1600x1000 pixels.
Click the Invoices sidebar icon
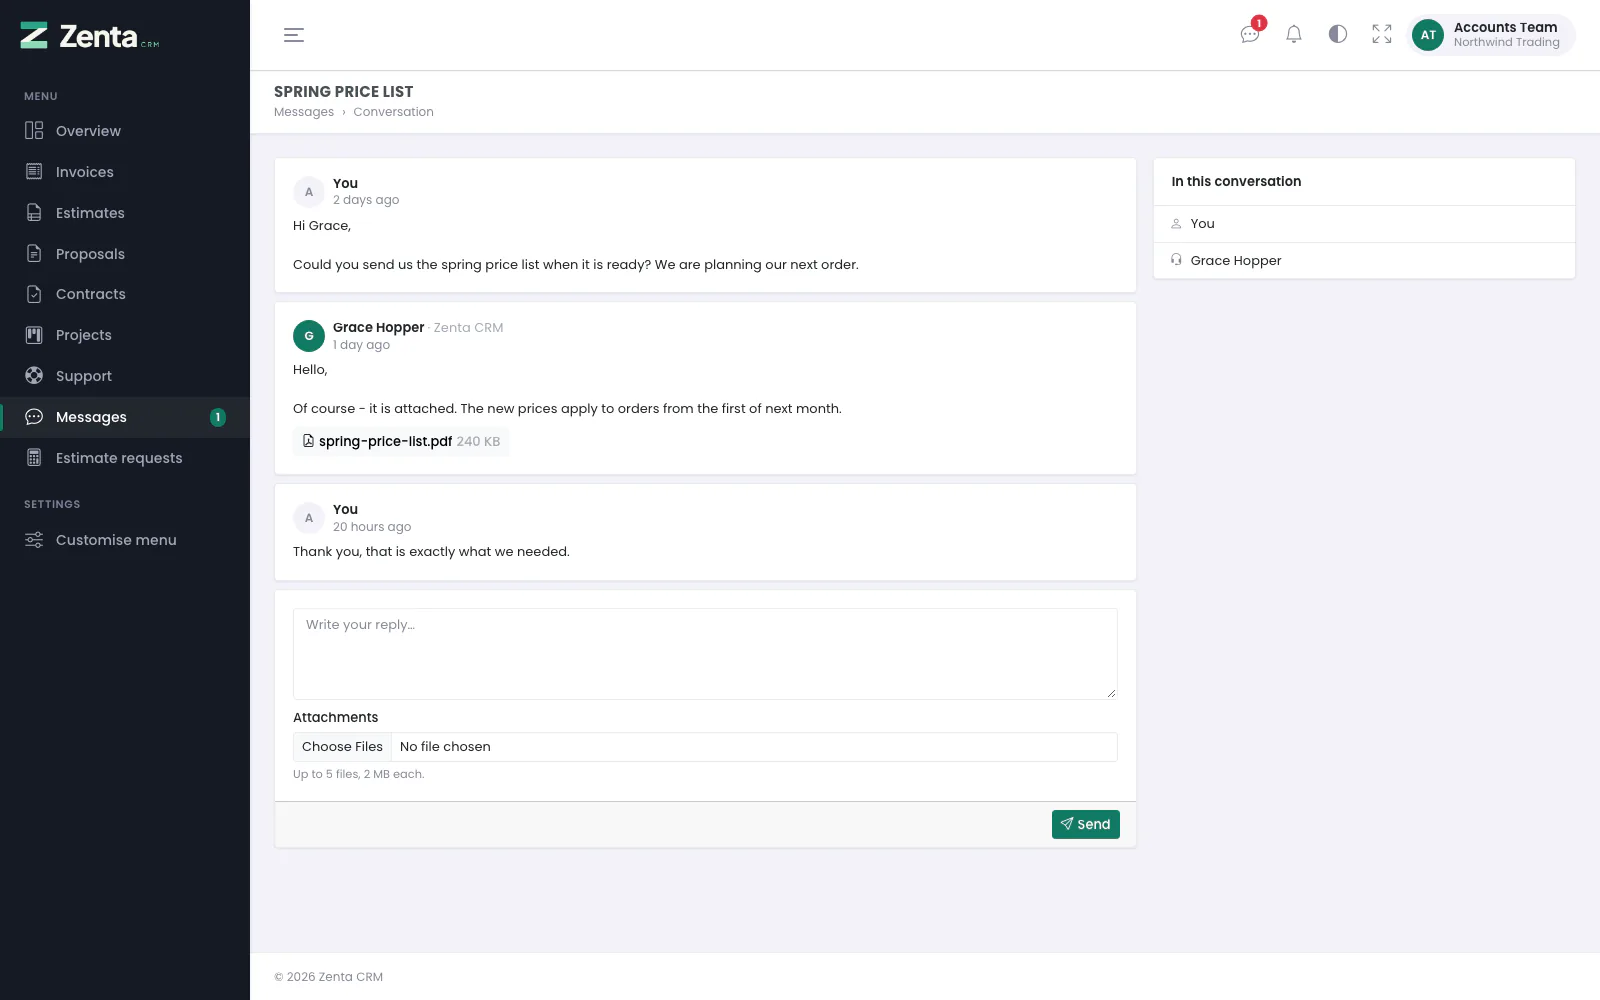tap(34, 172)
